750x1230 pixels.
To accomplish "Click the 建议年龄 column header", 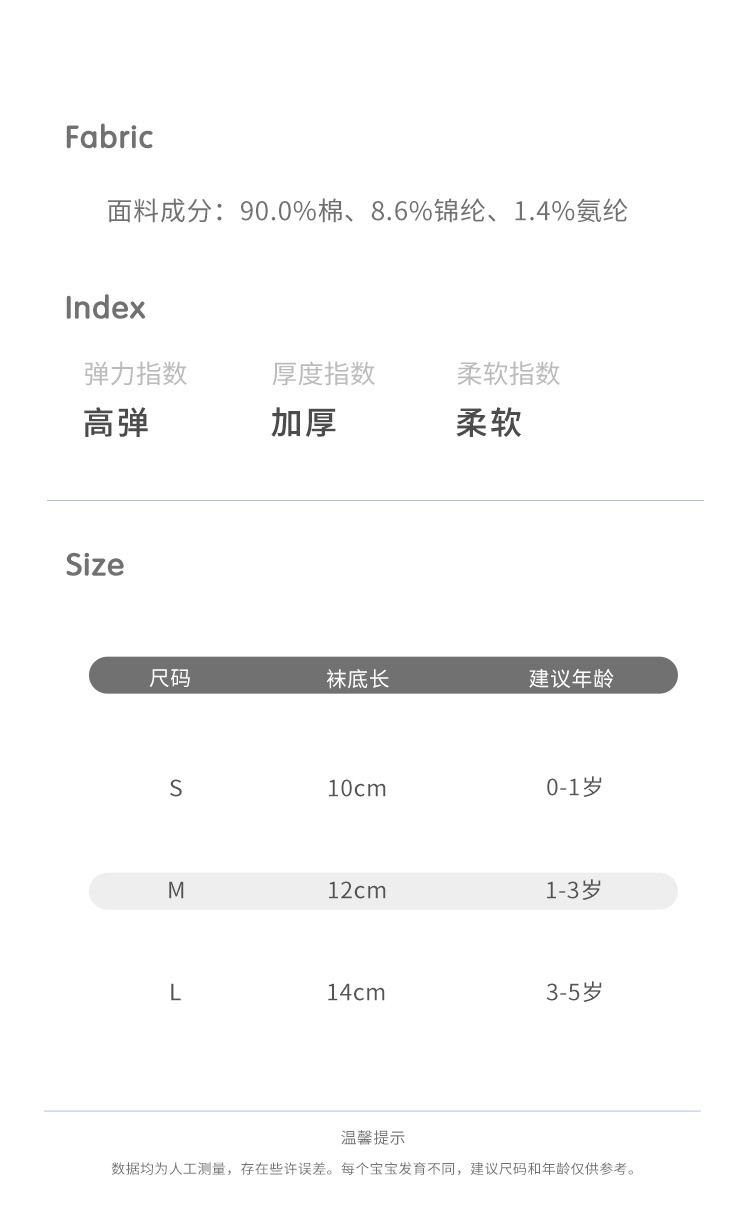I will click(x=571, y=678).
